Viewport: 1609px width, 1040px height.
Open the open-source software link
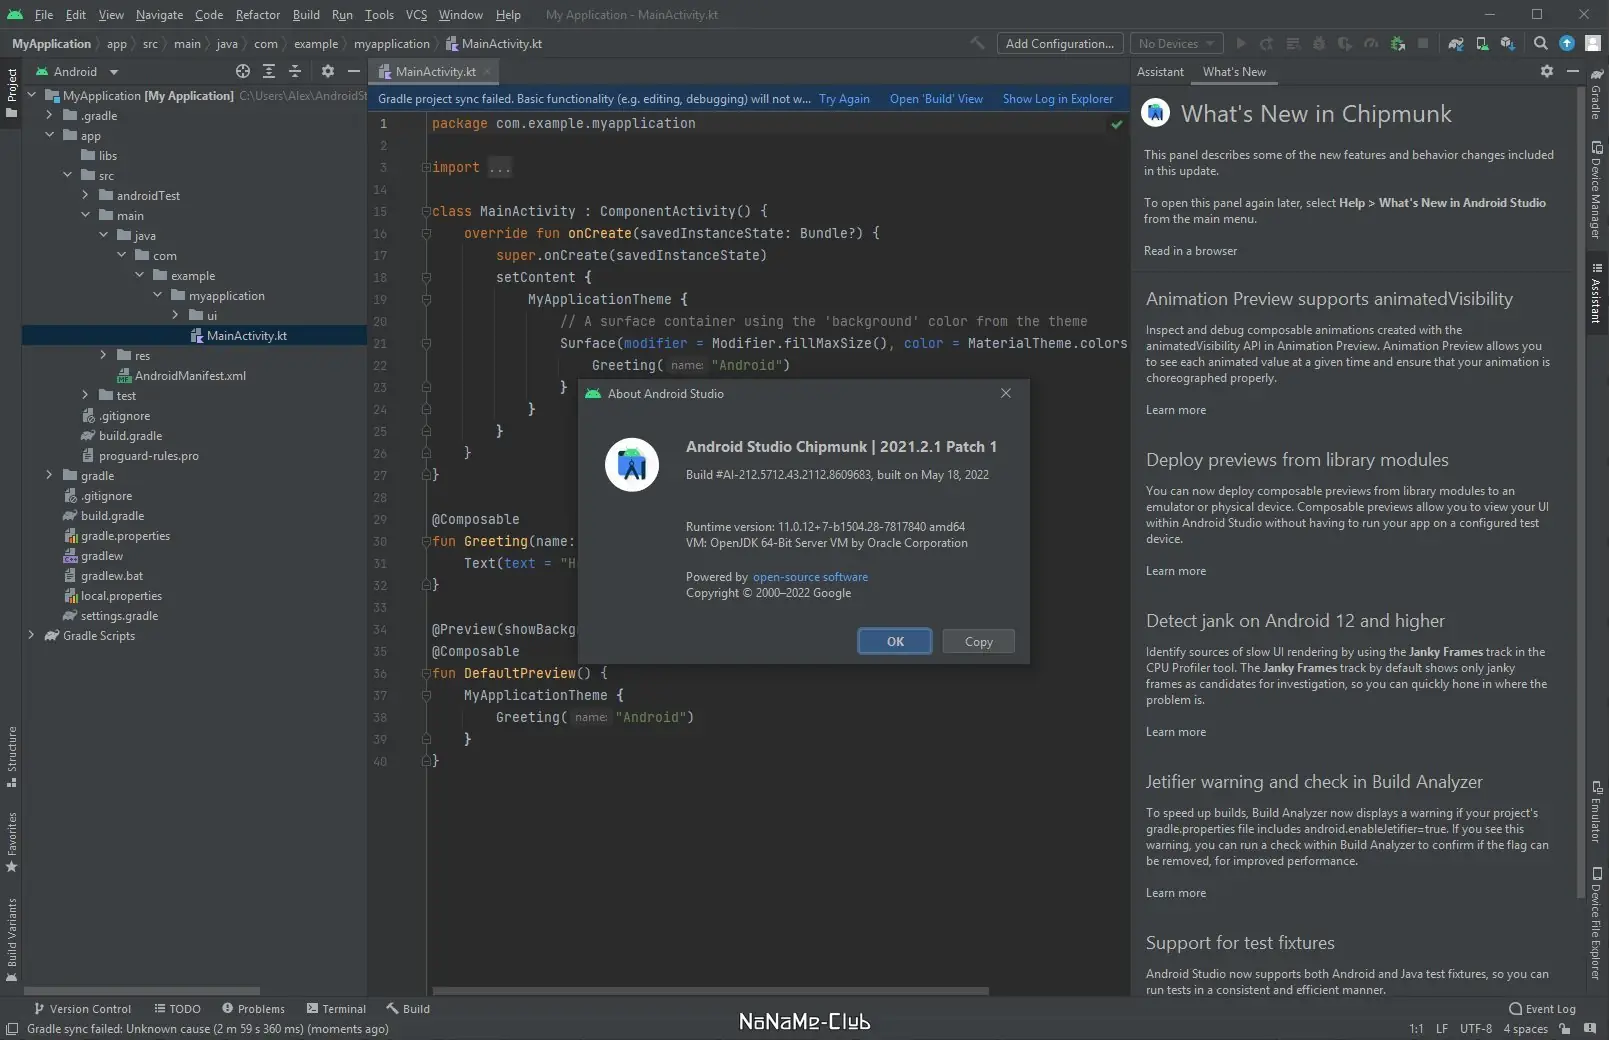810,577
